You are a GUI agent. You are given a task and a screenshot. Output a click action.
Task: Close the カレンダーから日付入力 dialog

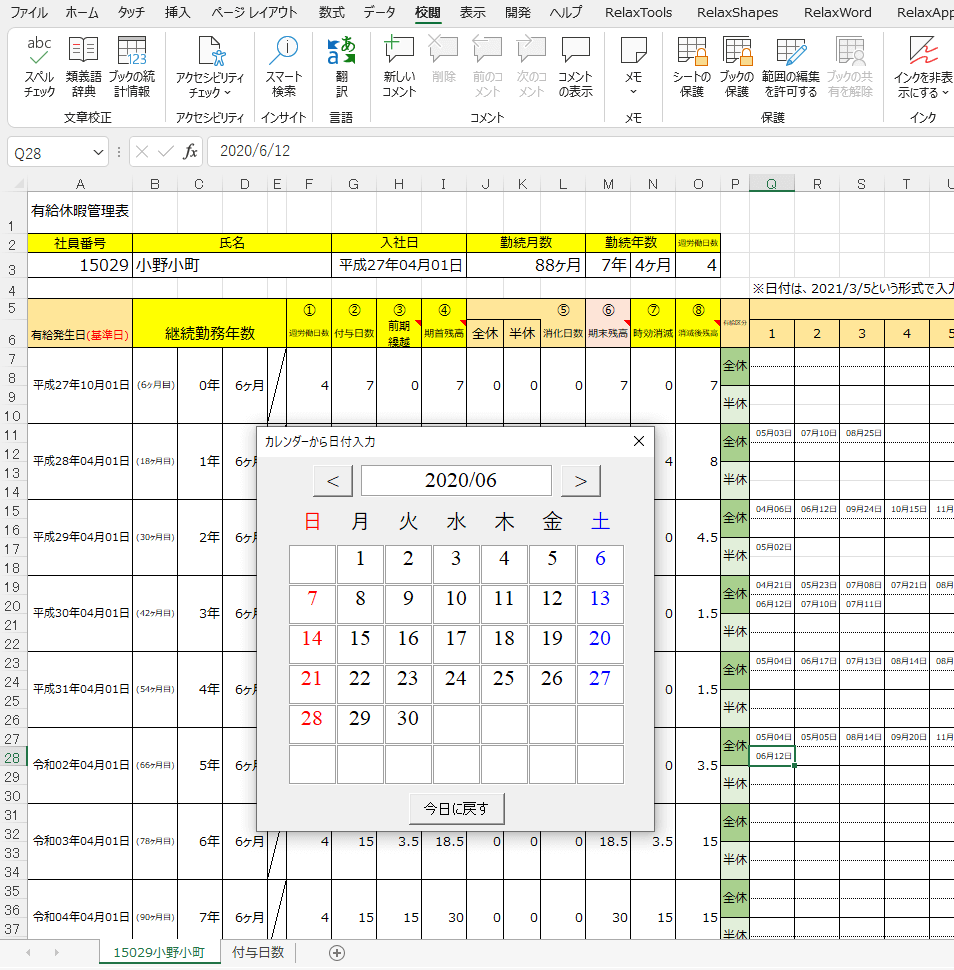point(639,441)
